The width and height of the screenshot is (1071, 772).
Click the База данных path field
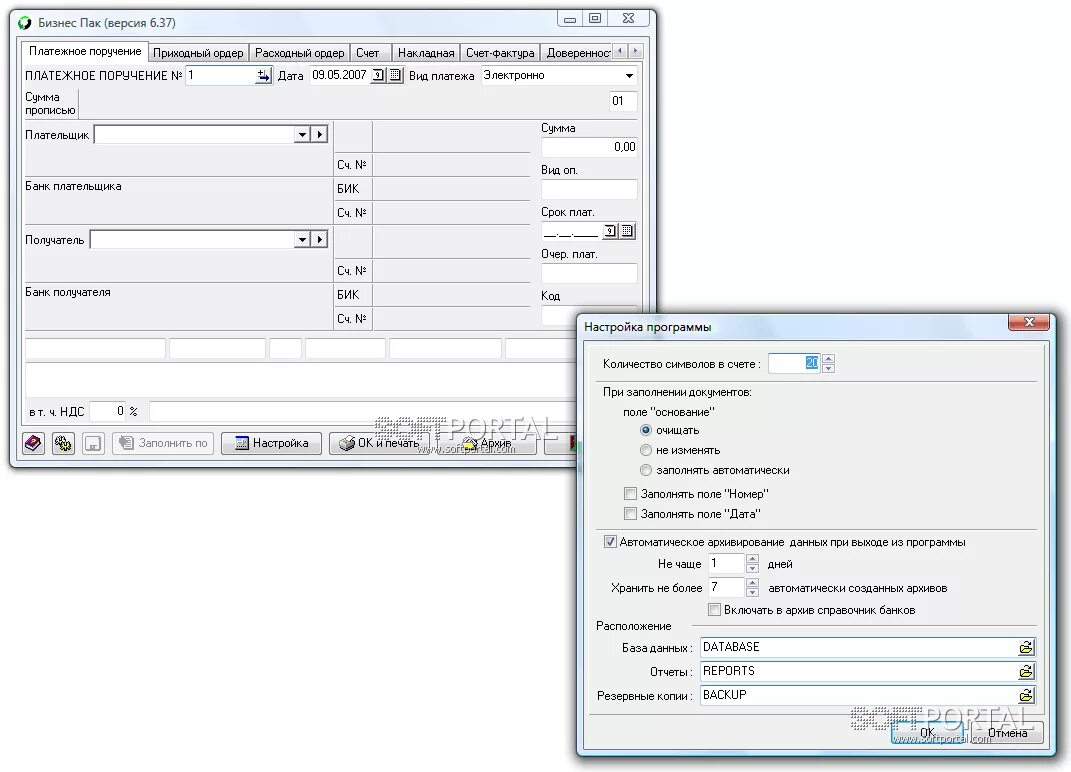pyautogui.click(x=859, y=648)
